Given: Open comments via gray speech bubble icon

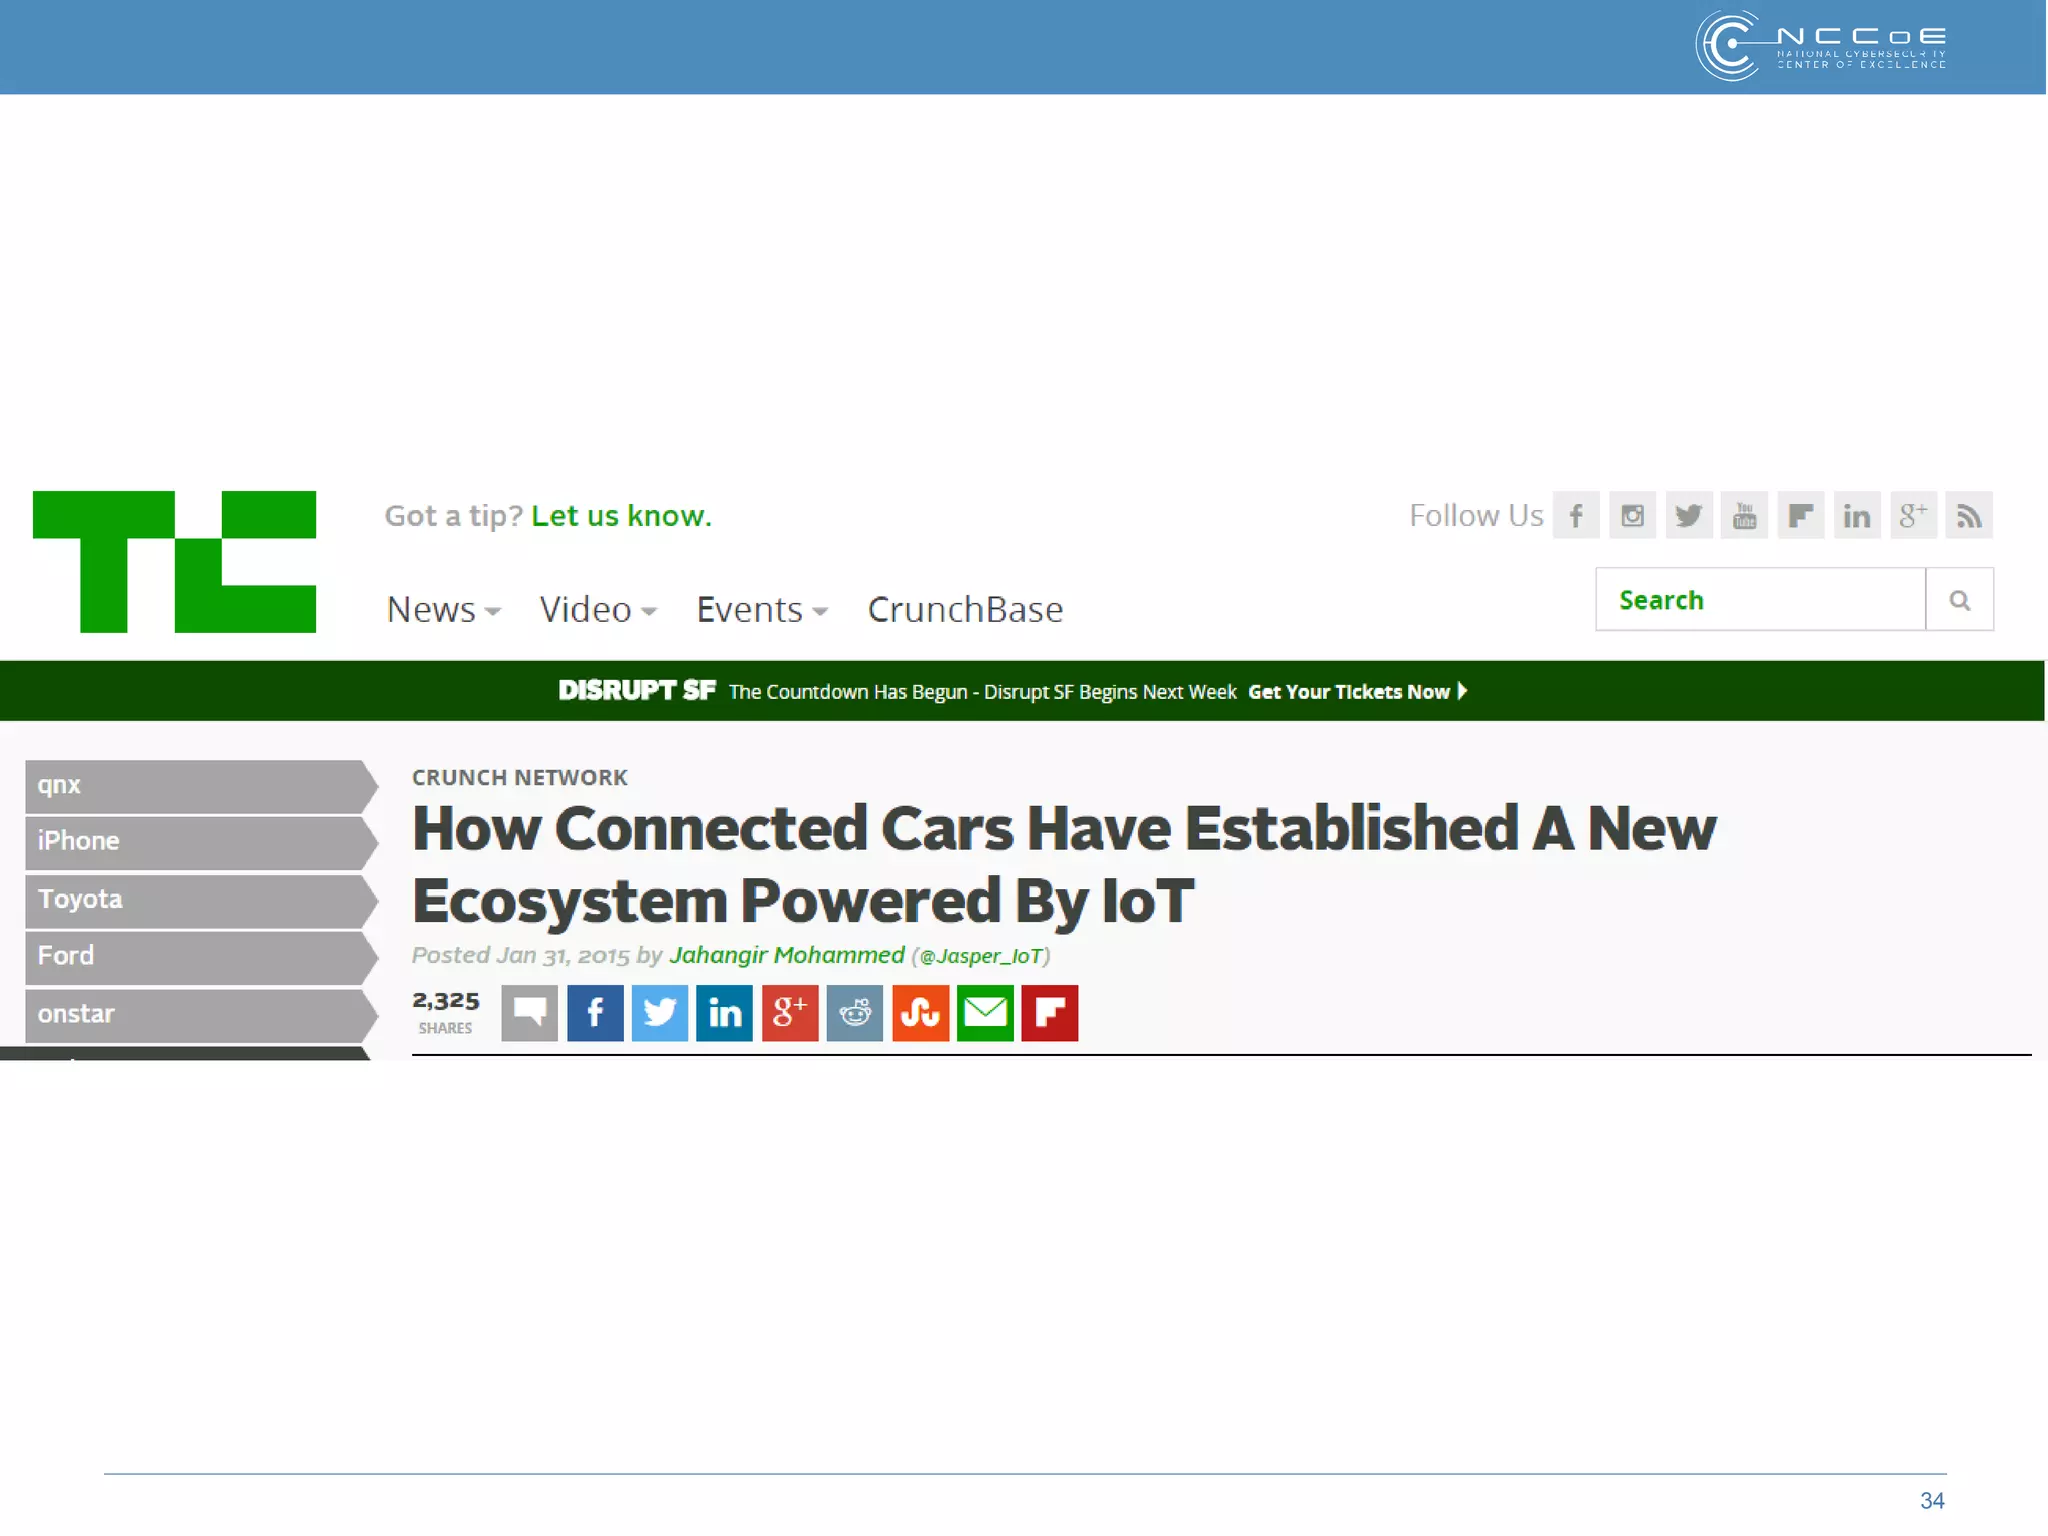Looking at the screenshot, I should 529,1013.
